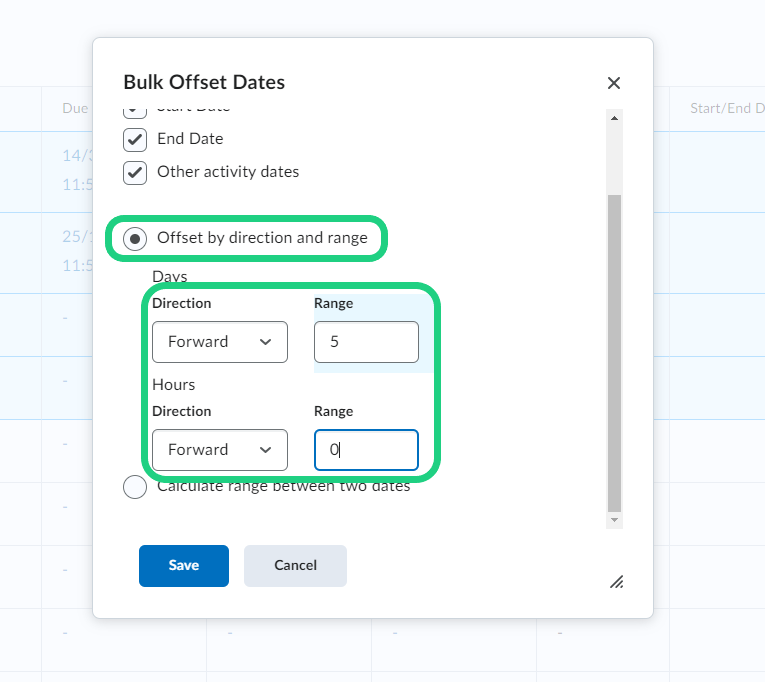Image resolution: width=765 pixels, height=682 pixels.
Task: Expand the Days Direction dropdown
Action: click(220, 342)
